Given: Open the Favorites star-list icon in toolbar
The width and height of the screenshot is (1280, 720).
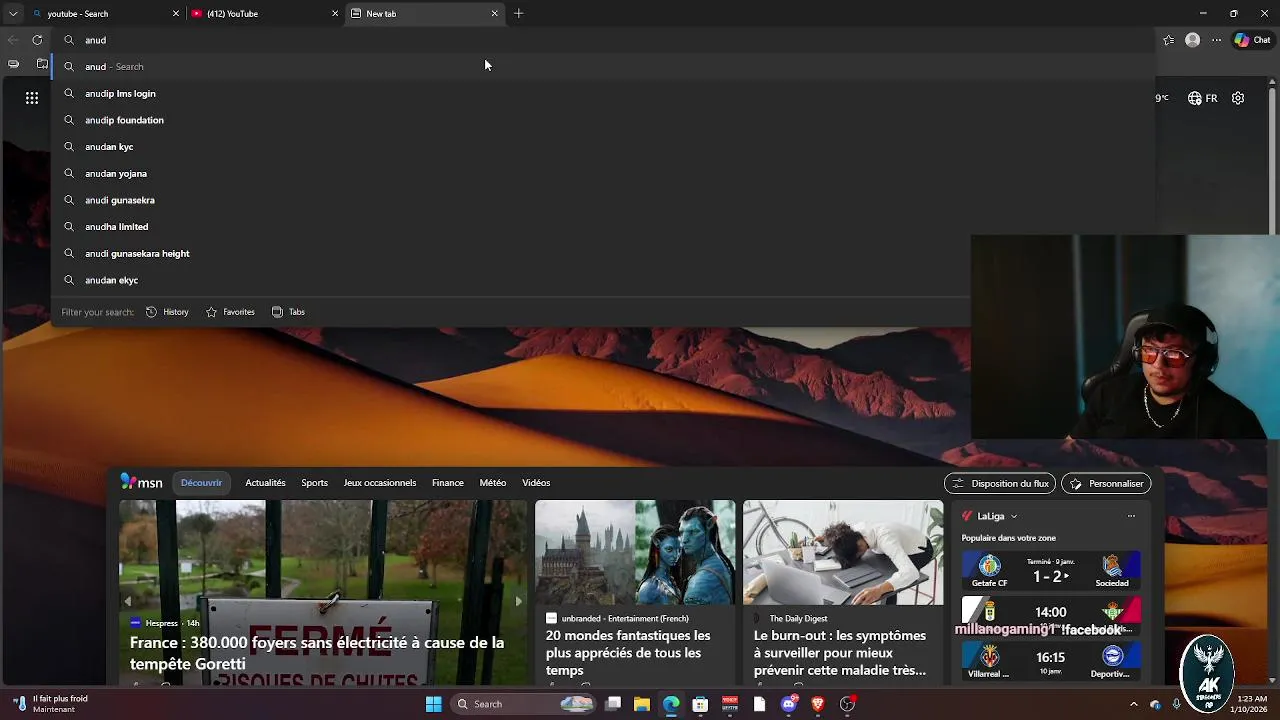Looking at the screenshot, I should coord(1168,40).
